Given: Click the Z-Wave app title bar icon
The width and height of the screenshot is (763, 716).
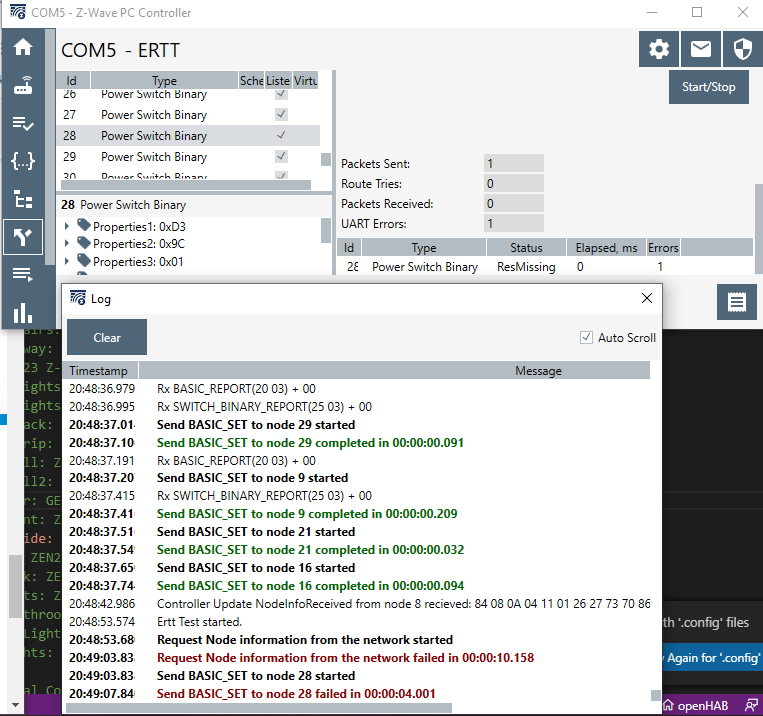Looking at the screenshot, I should tap(18, 12).
